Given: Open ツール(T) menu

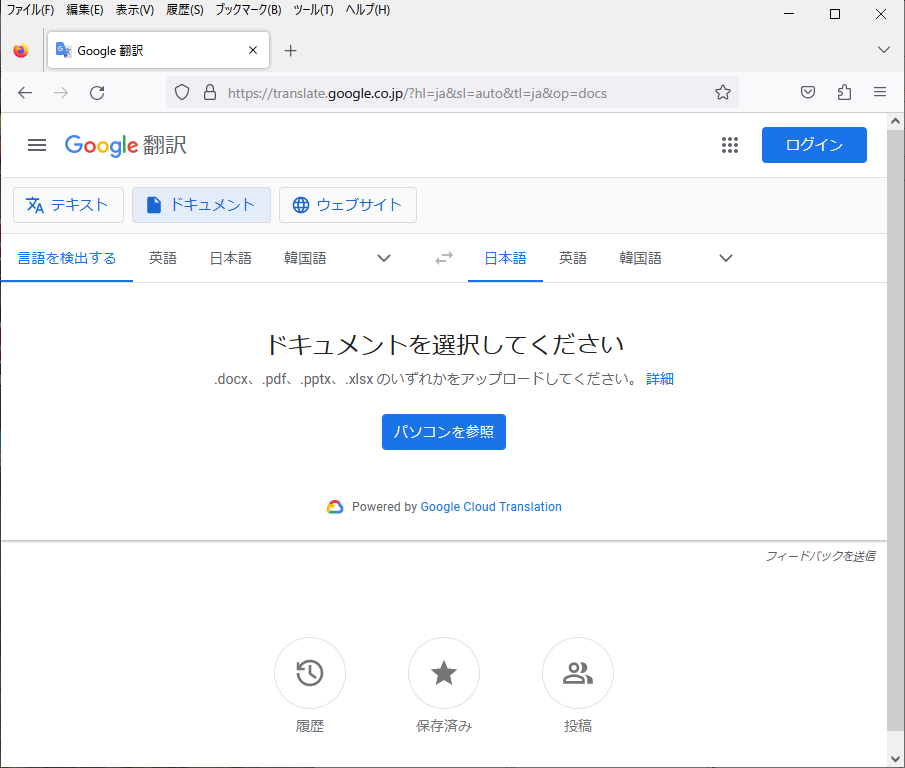Looking at the screenshot, I should (313, 10).
